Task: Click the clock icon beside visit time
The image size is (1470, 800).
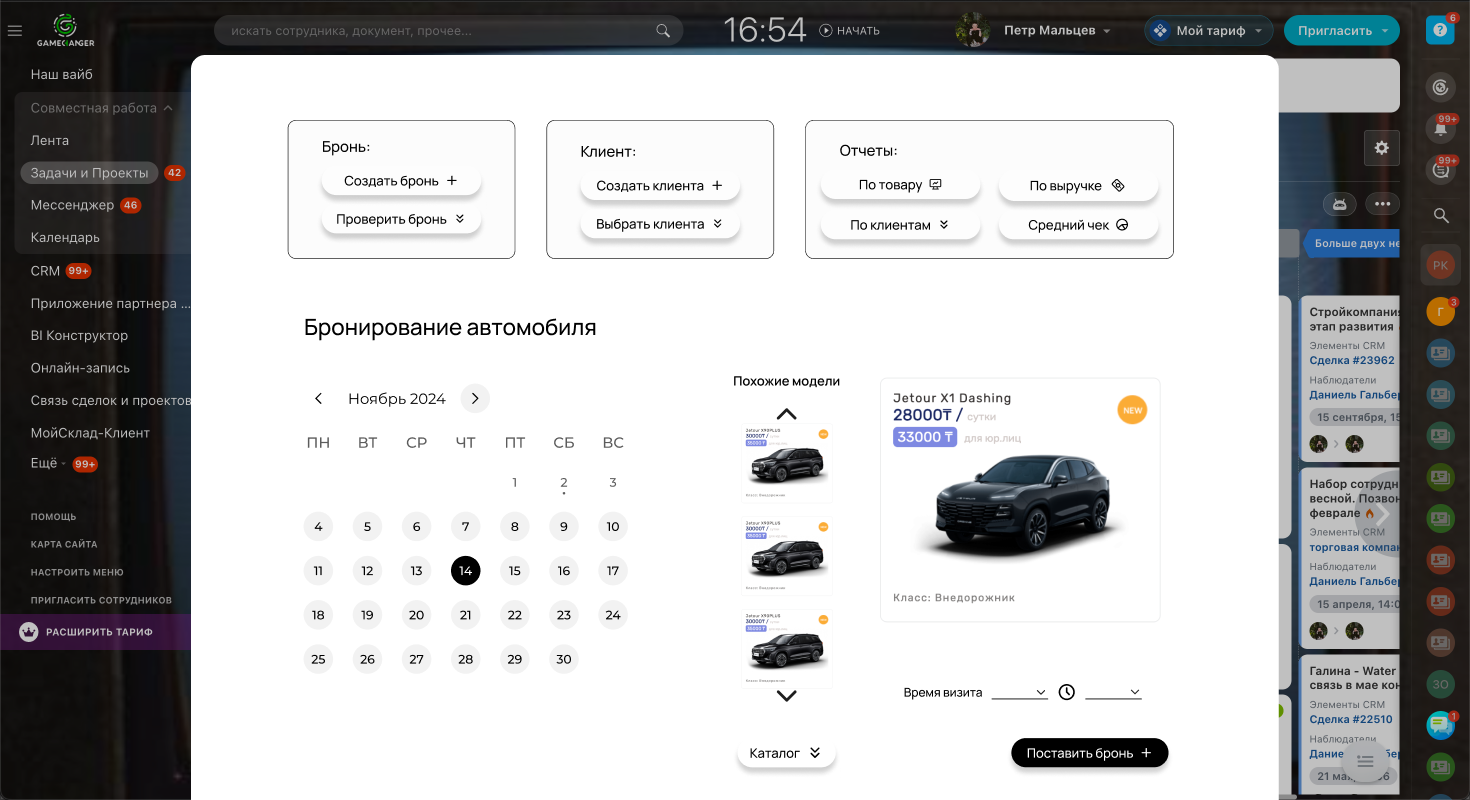Action: [x=1067, y=692]
